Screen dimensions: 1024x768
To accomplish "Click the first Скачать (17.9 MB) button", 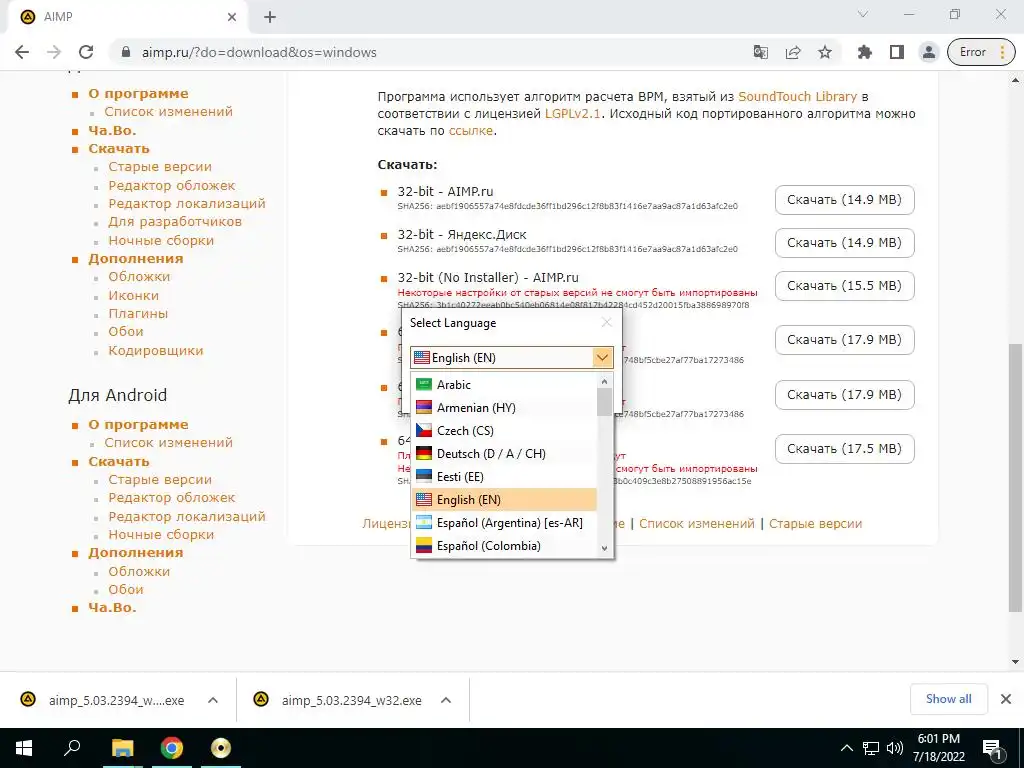I will 844,340.
